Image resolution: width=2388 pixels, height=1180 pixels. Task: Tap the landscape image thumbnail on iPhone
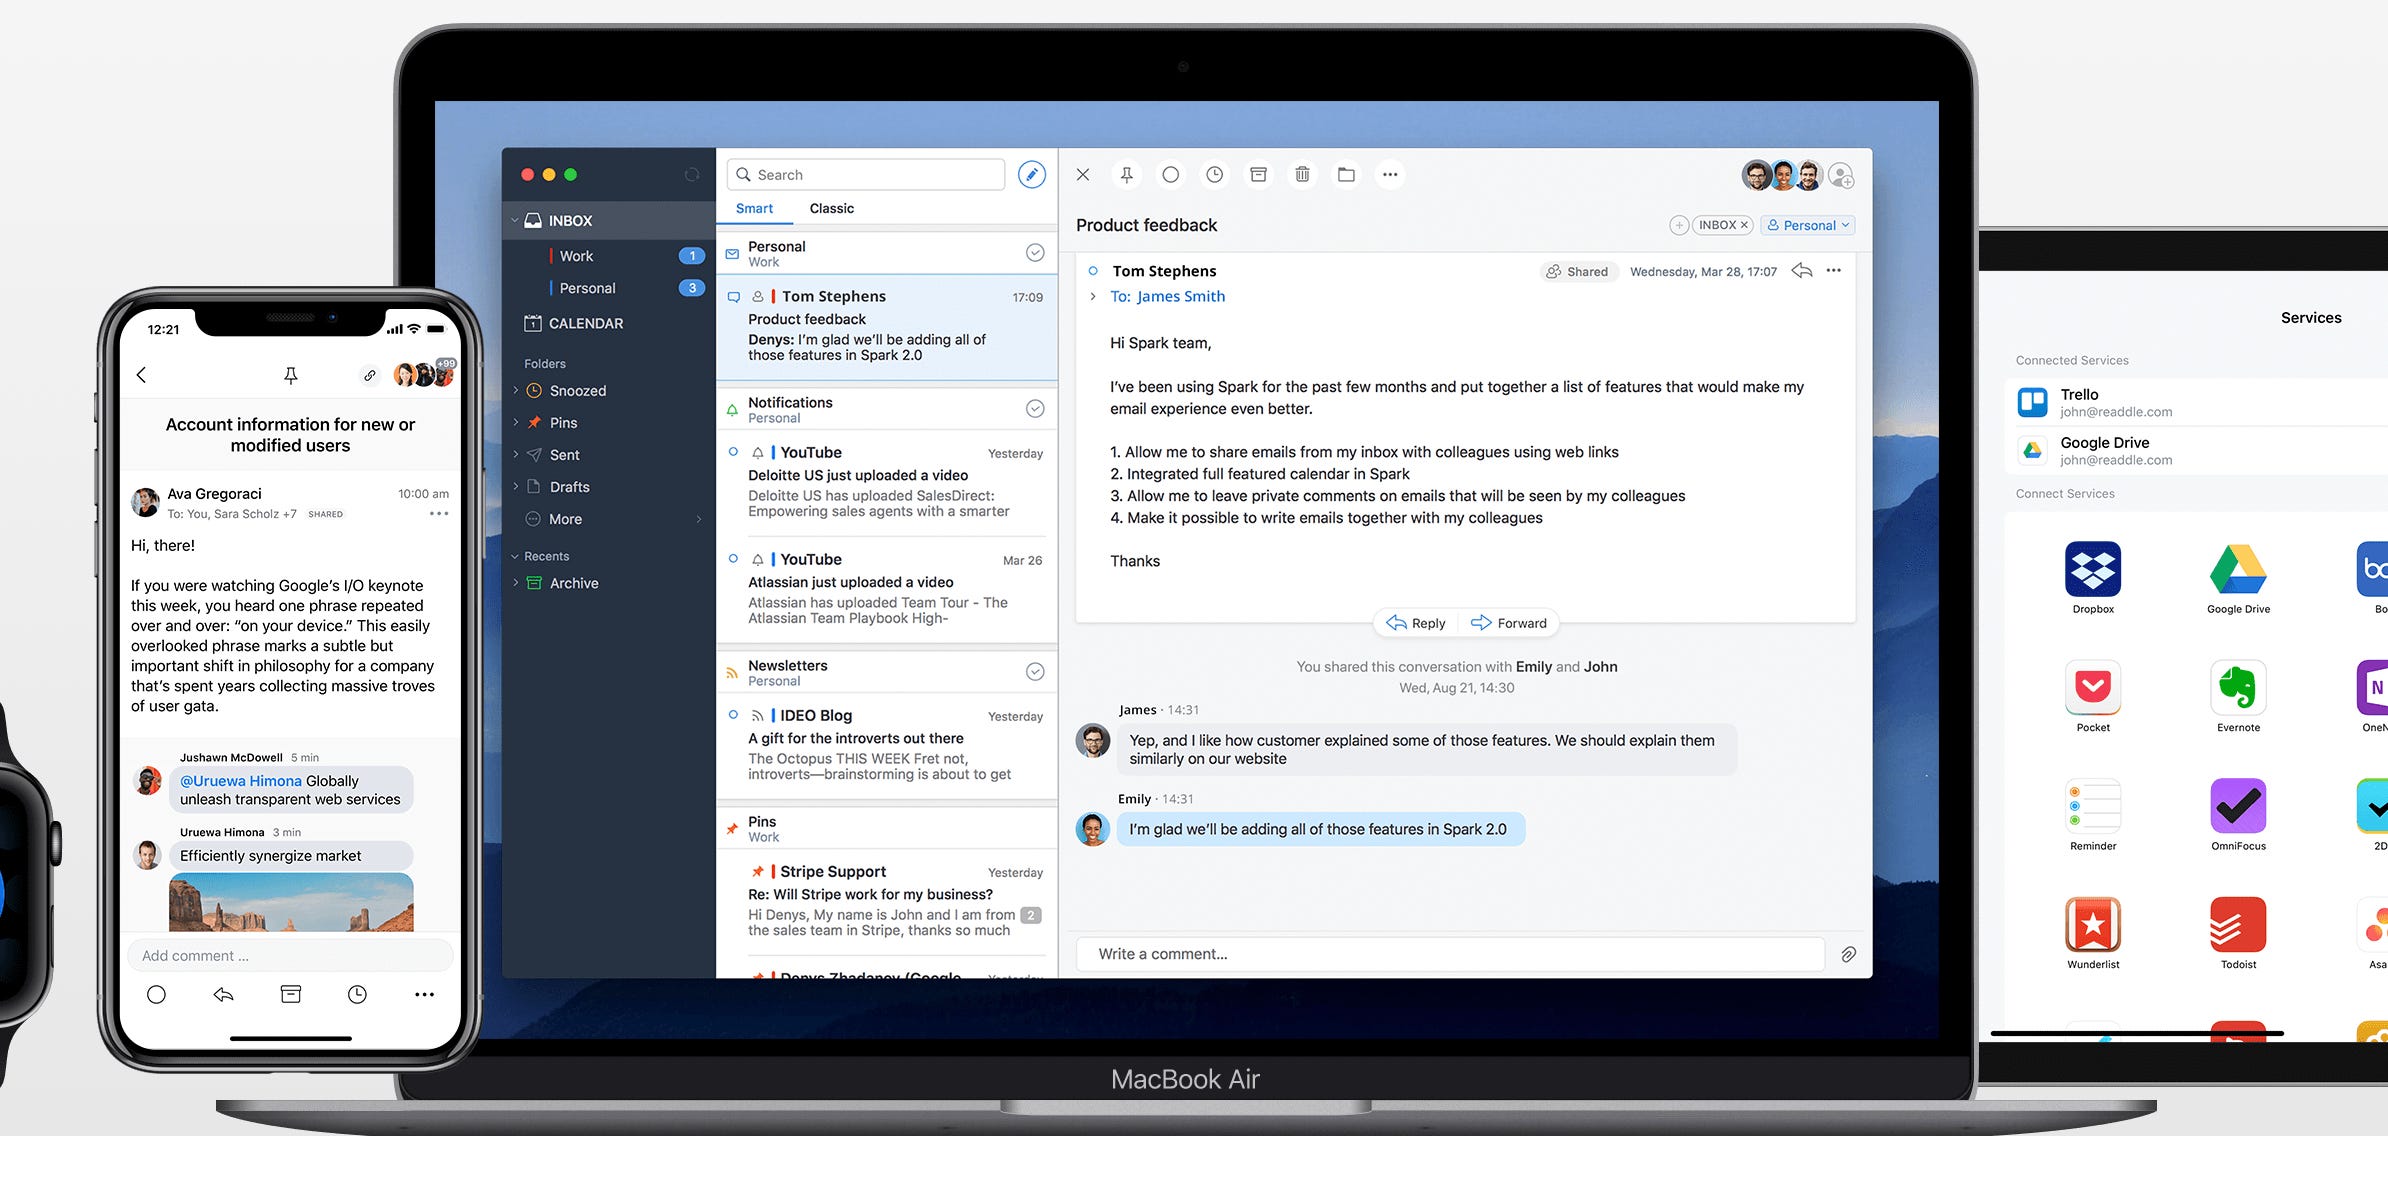click(x=291, y=903)
